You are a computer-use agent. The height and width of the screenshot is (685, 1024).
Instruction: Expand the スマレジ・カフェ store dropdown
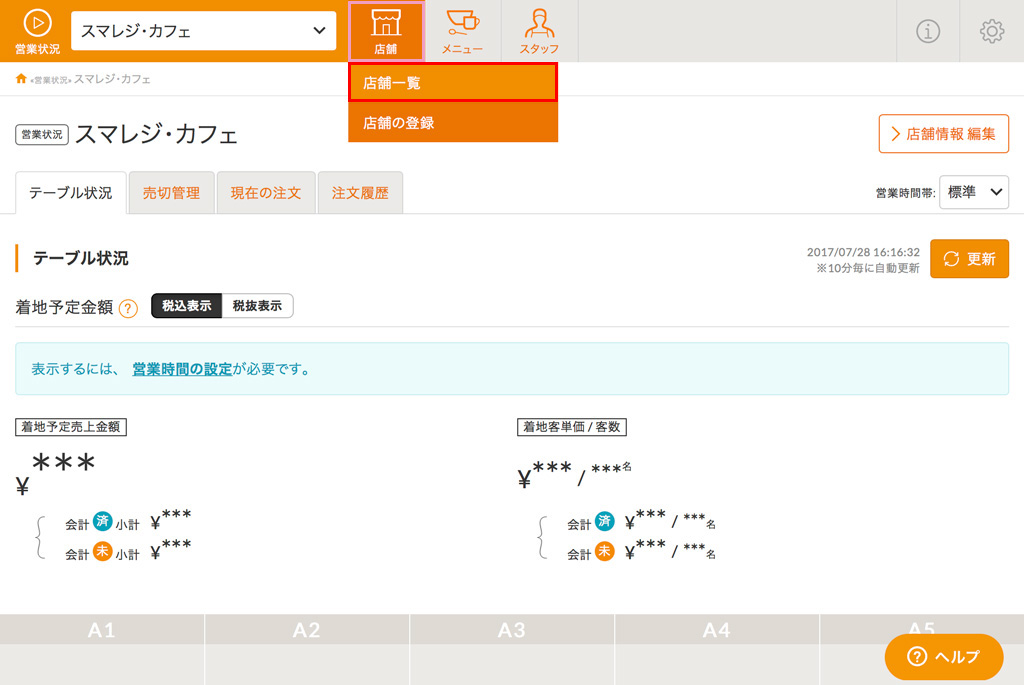click(x=203, y=31)
